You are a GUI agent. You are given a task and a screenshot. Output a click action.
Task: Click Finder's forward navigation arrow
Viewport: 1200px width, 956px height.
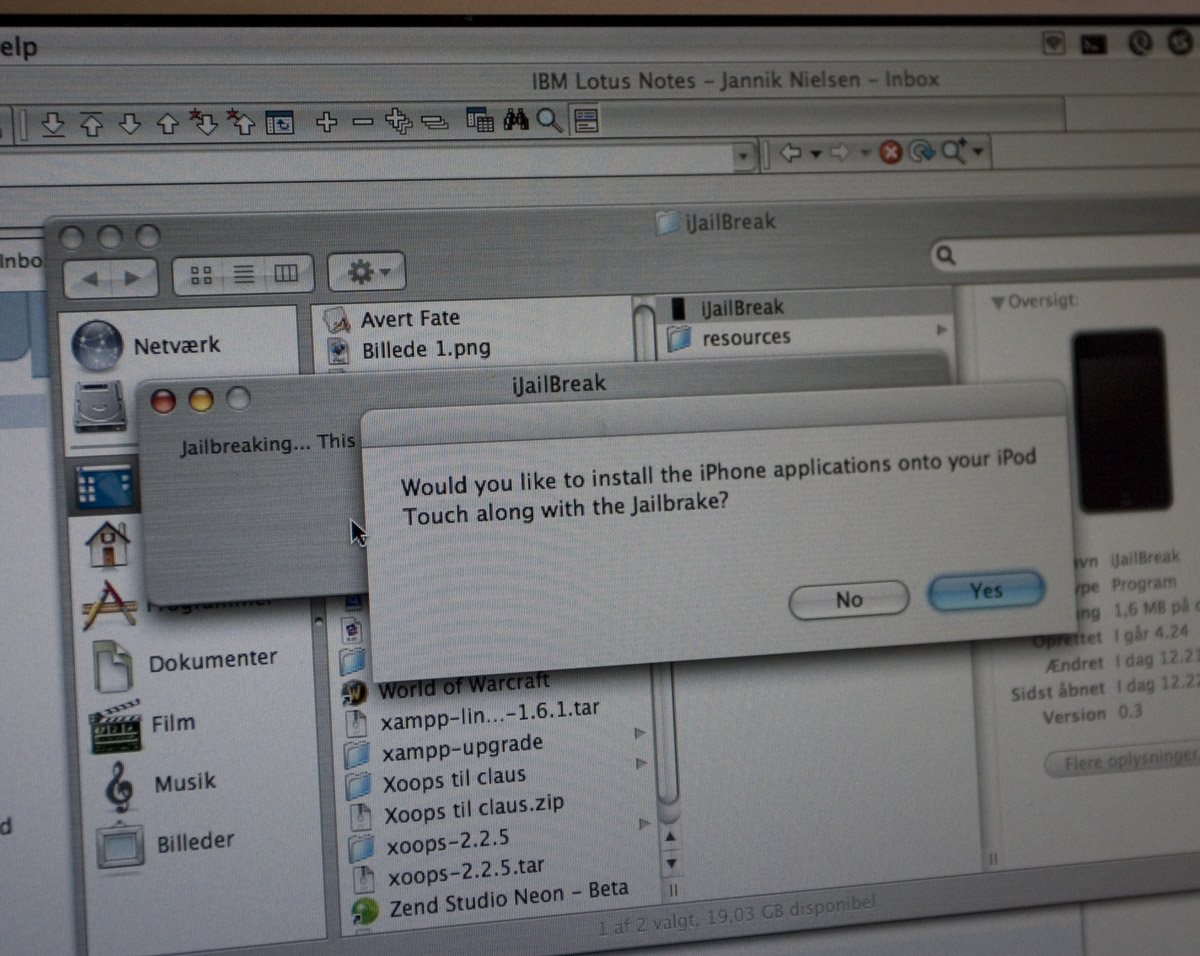[134, 279]
